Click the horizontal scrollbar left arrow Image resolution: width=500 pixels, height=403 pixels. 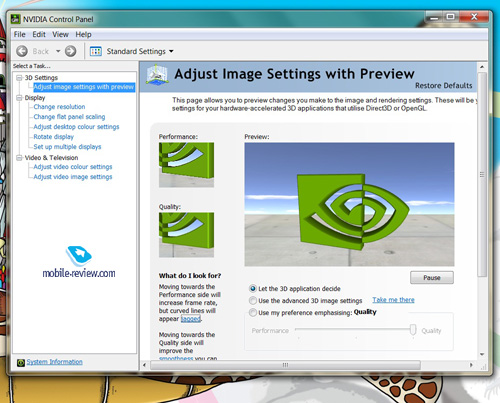click(x=145, y=365)
